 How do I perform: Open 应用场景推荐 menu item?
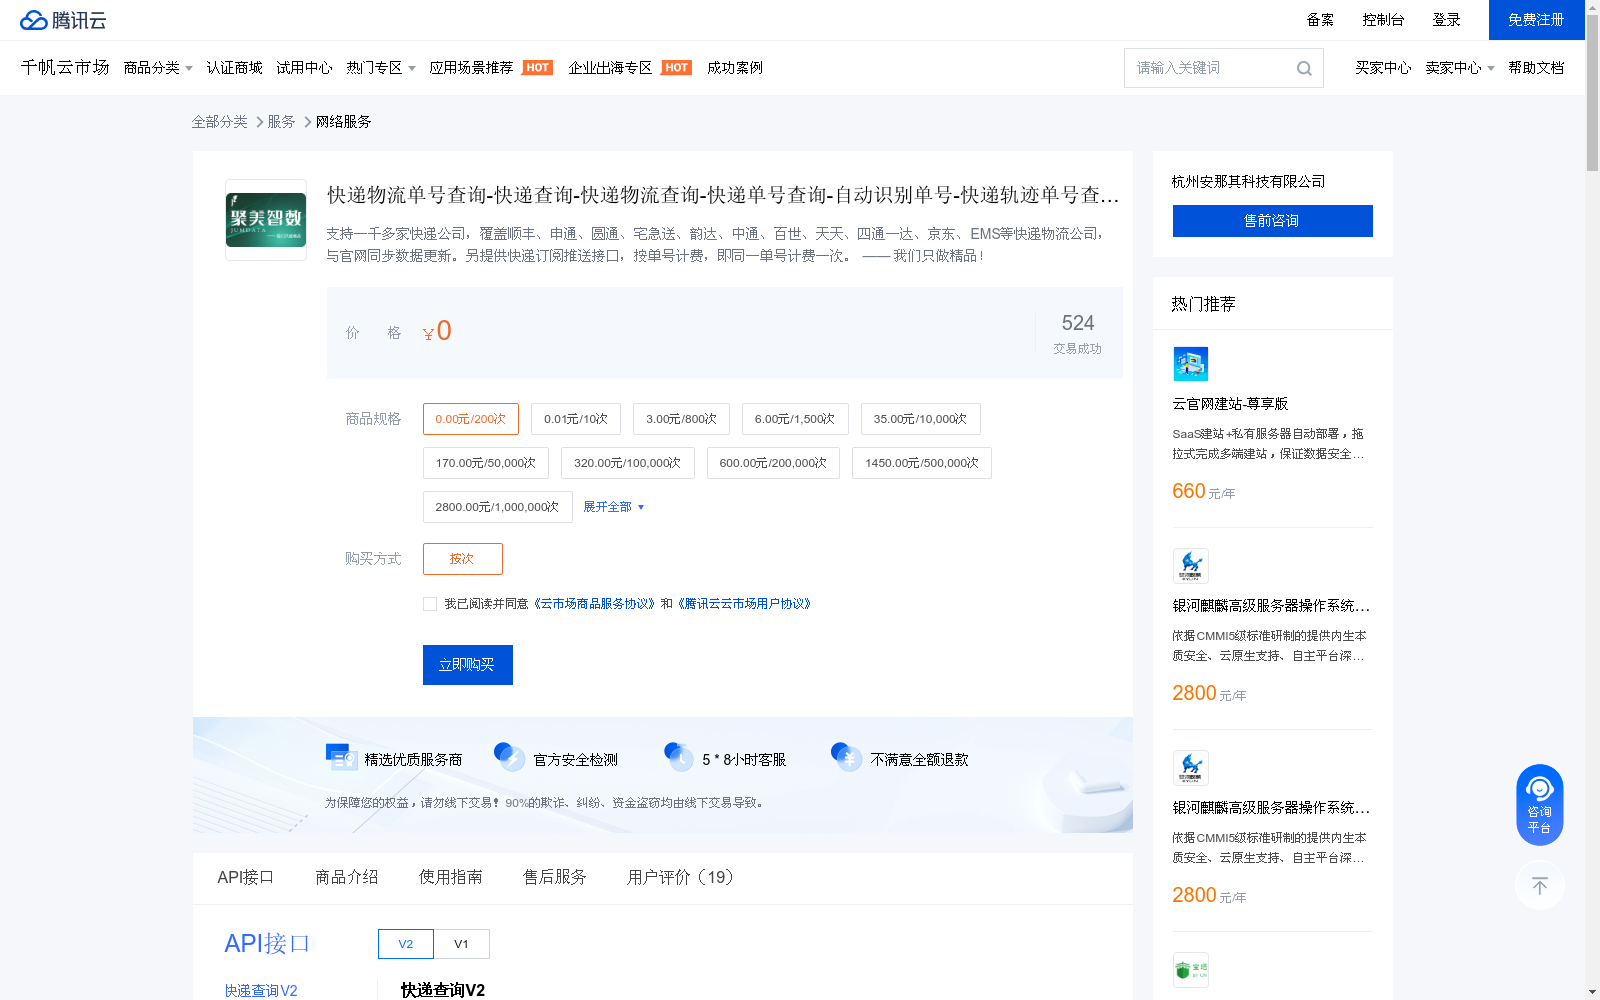coord(472,68)
